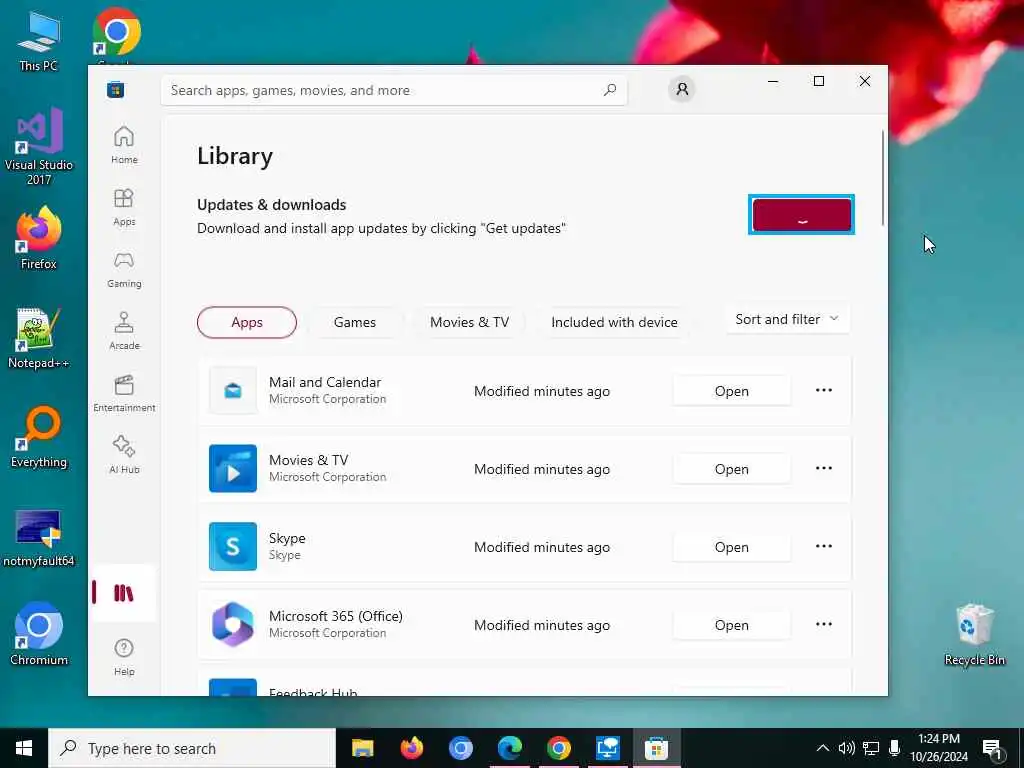Click the Microsoft Store taskbar icon
The image size is (1024, 768).
click(656, 748)
